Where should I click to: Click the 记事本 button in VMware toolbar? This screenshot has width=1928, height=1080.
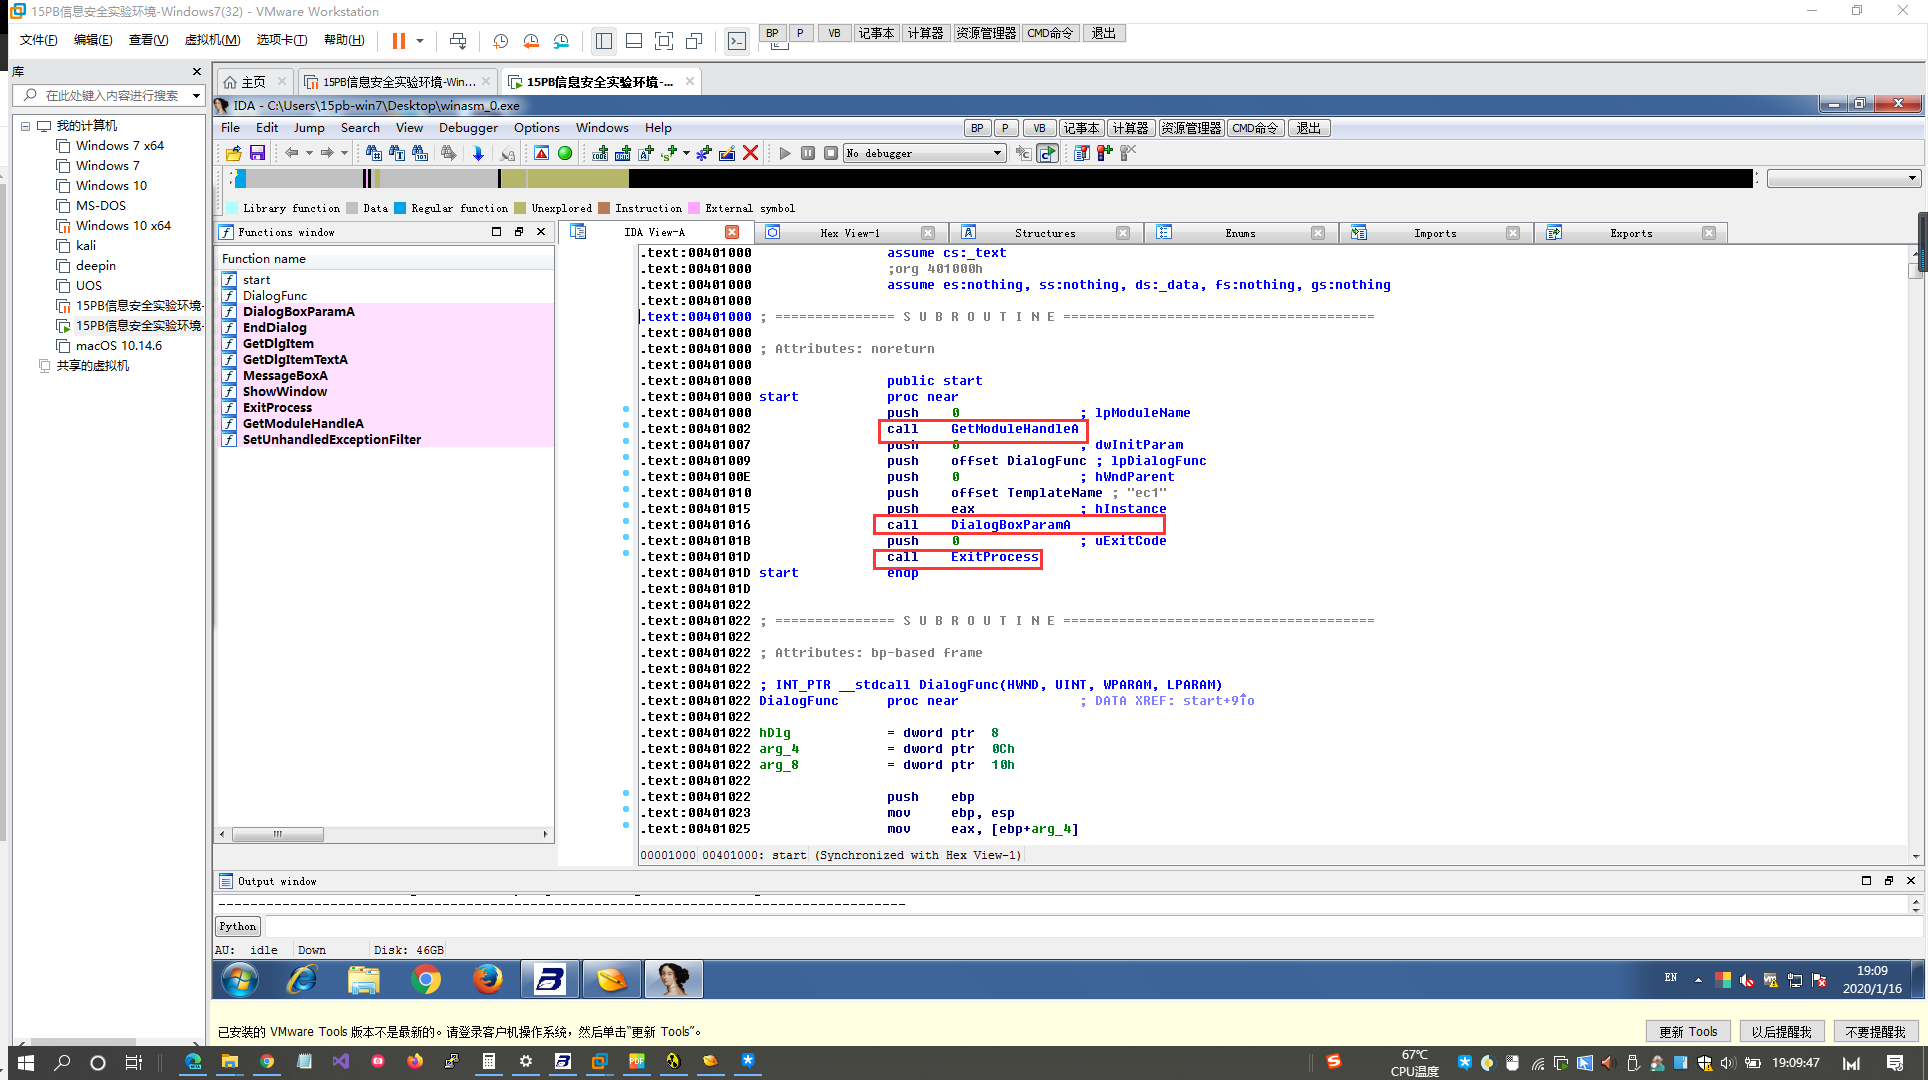(x=876, y=33)
